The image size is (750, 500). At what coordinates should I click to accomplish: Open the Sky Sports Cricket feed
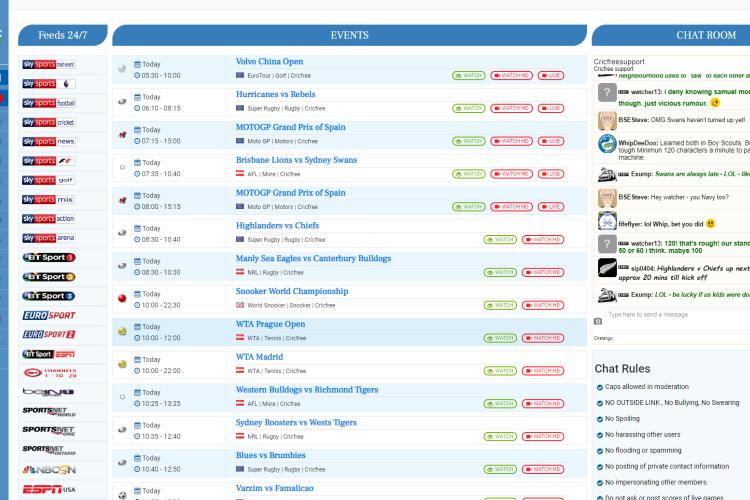49,122
